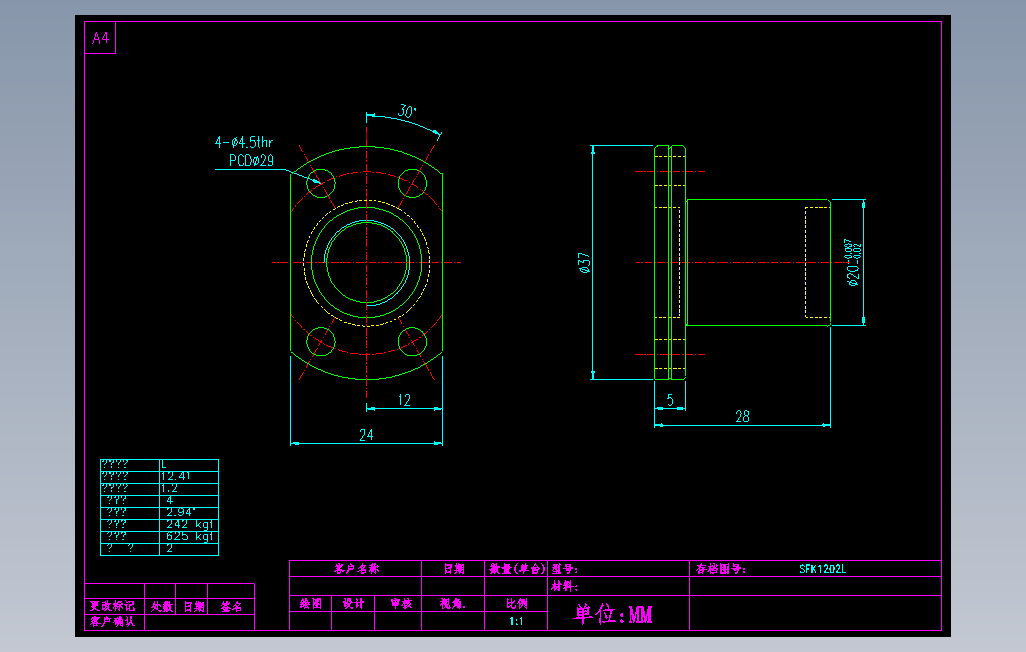
Task: Click the '28' overall length dimension
Action: [742, 416]
